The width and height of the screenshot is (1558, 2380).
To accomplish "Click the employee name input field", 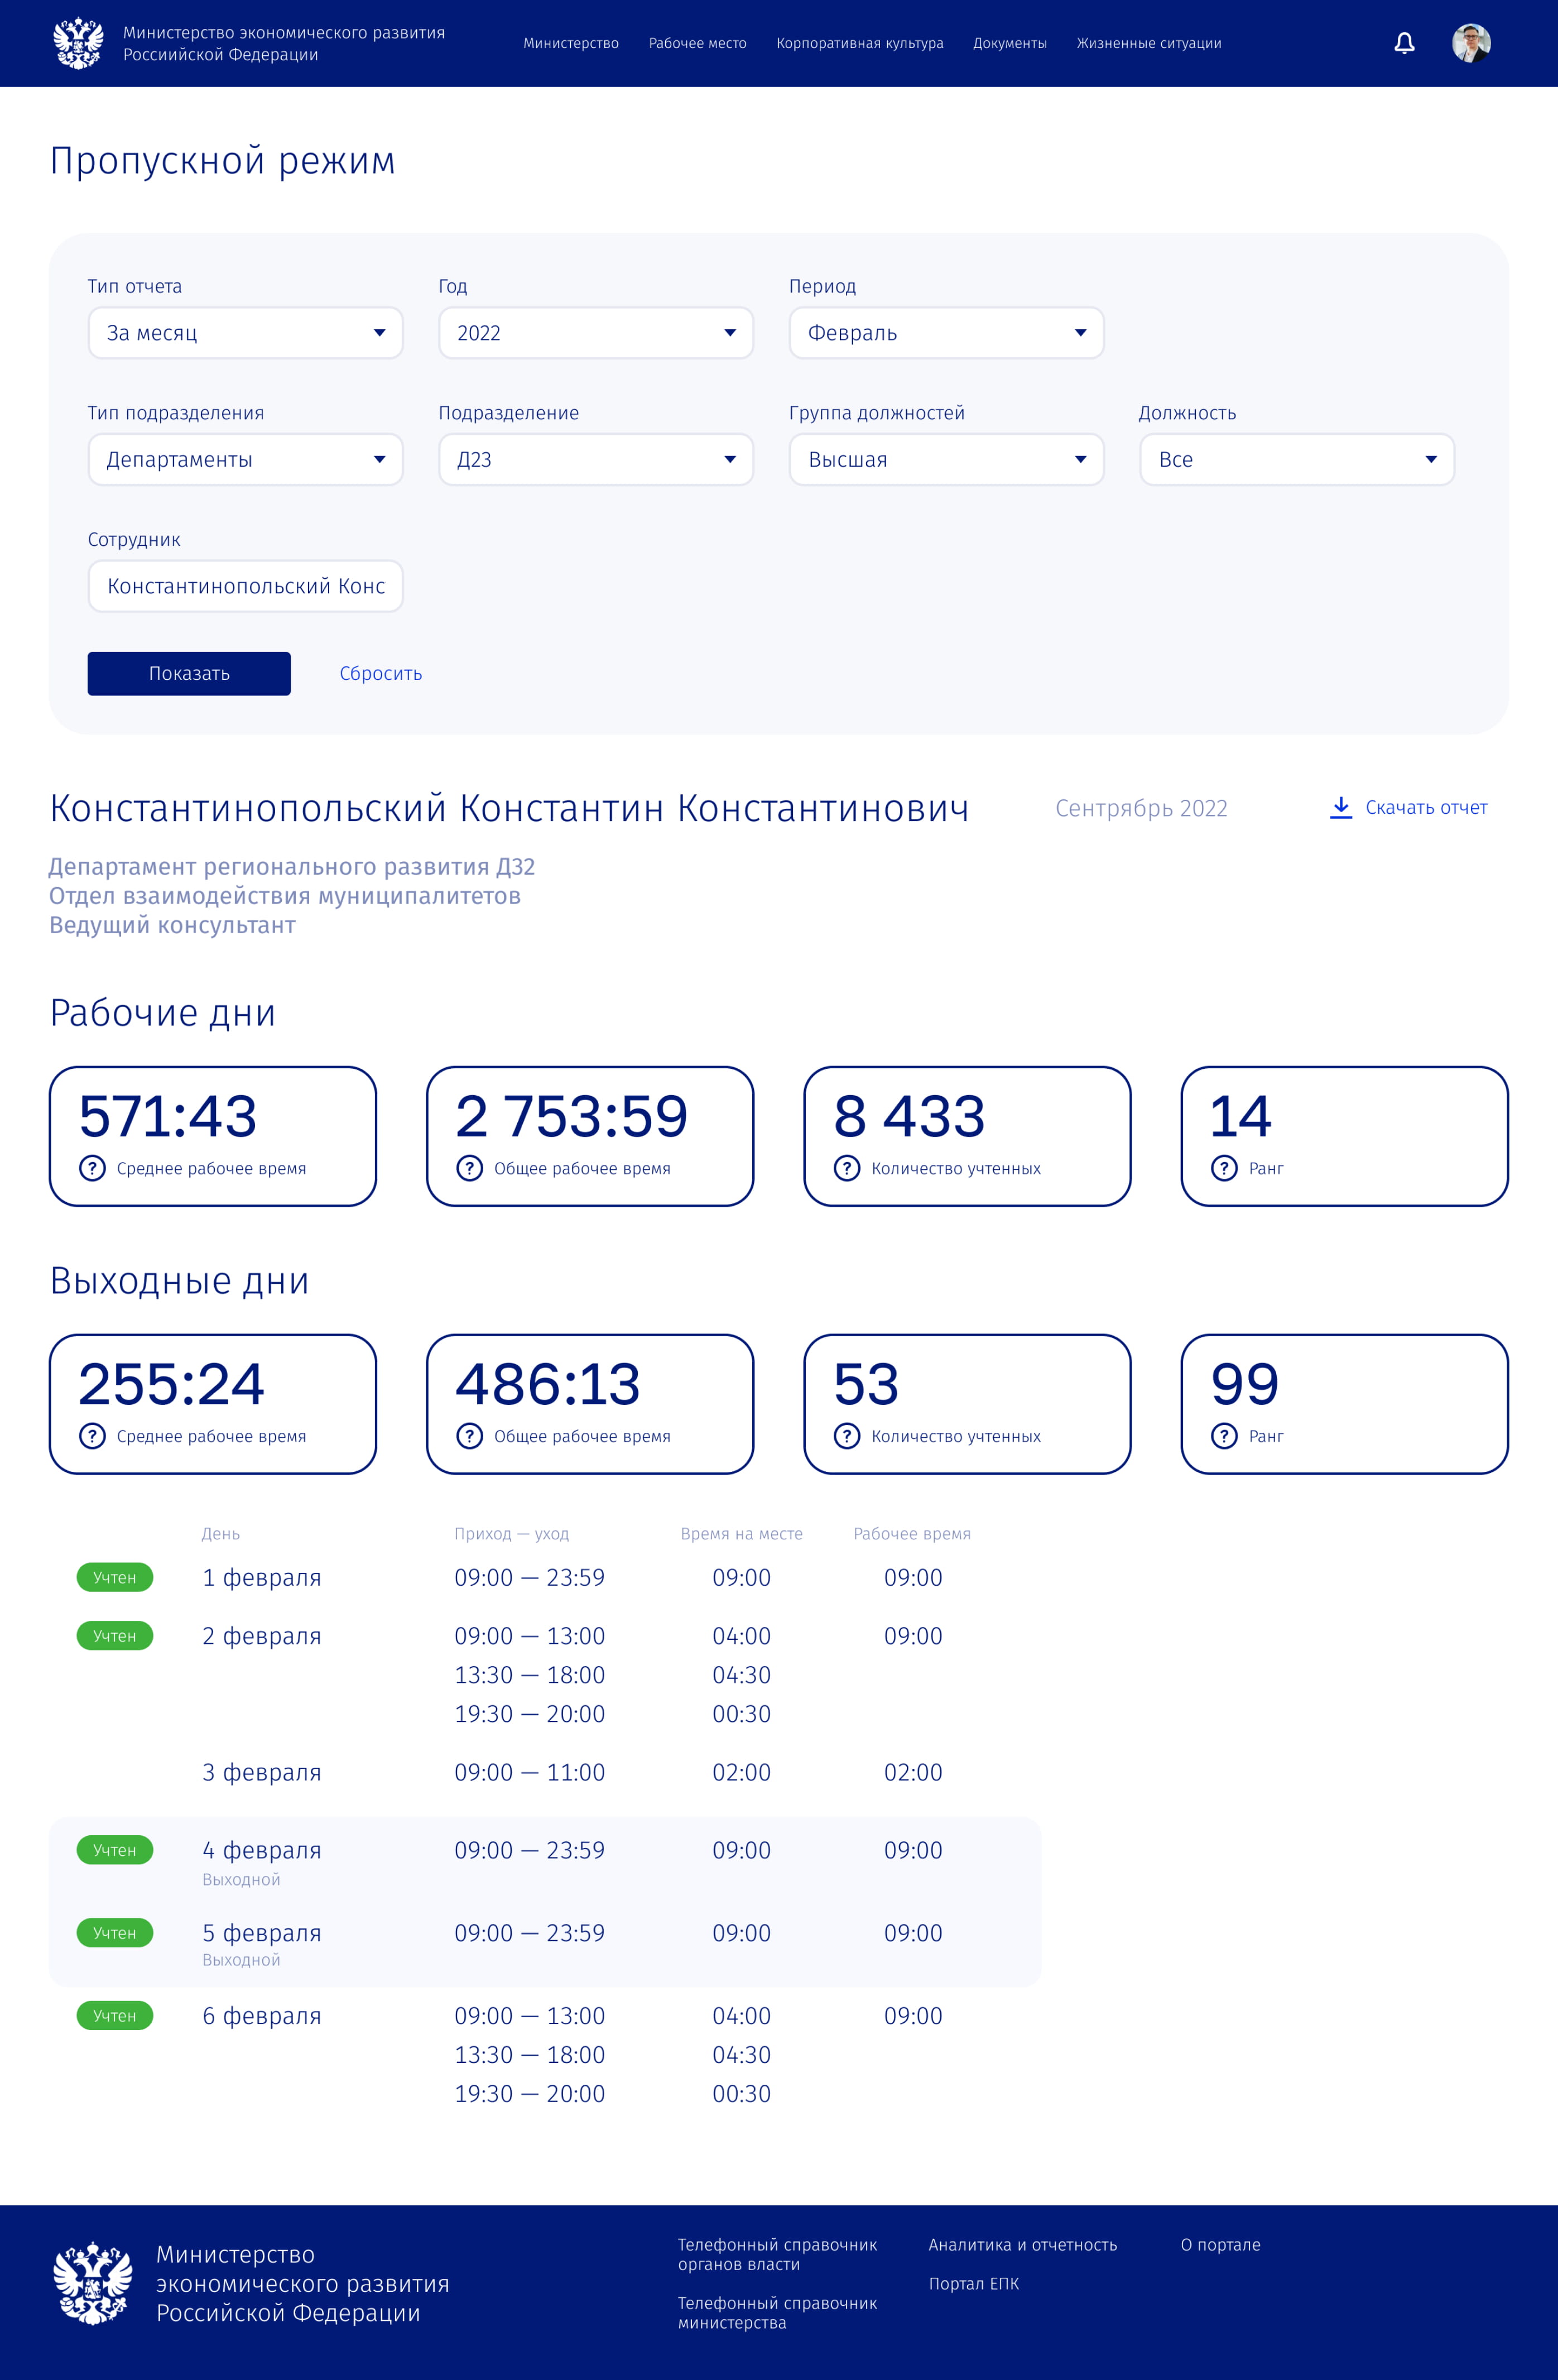I will pyautogui.click(x=245, y=586).
